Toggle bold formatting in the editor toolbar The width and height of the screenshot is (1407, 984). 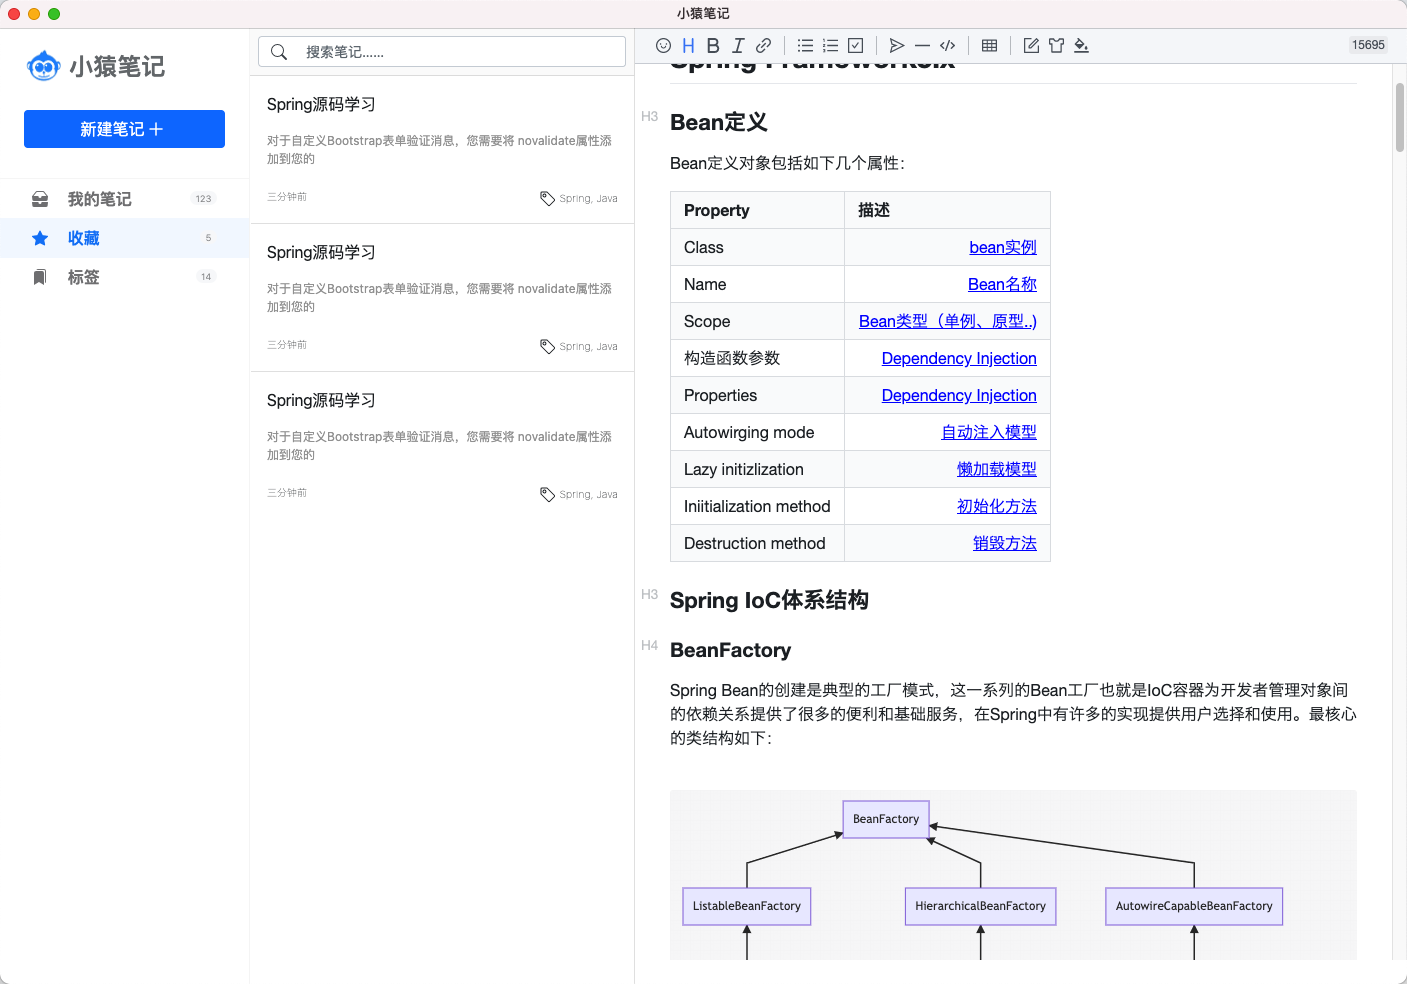pyautogui.click(x=713, y=45)
